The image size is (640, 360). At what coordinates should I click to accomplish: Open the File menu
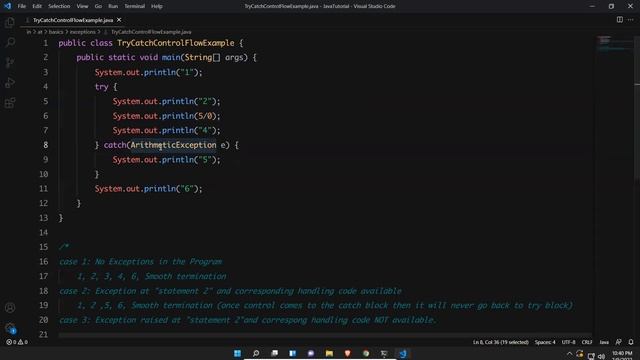pyautogui.click(x=22, y=6)
